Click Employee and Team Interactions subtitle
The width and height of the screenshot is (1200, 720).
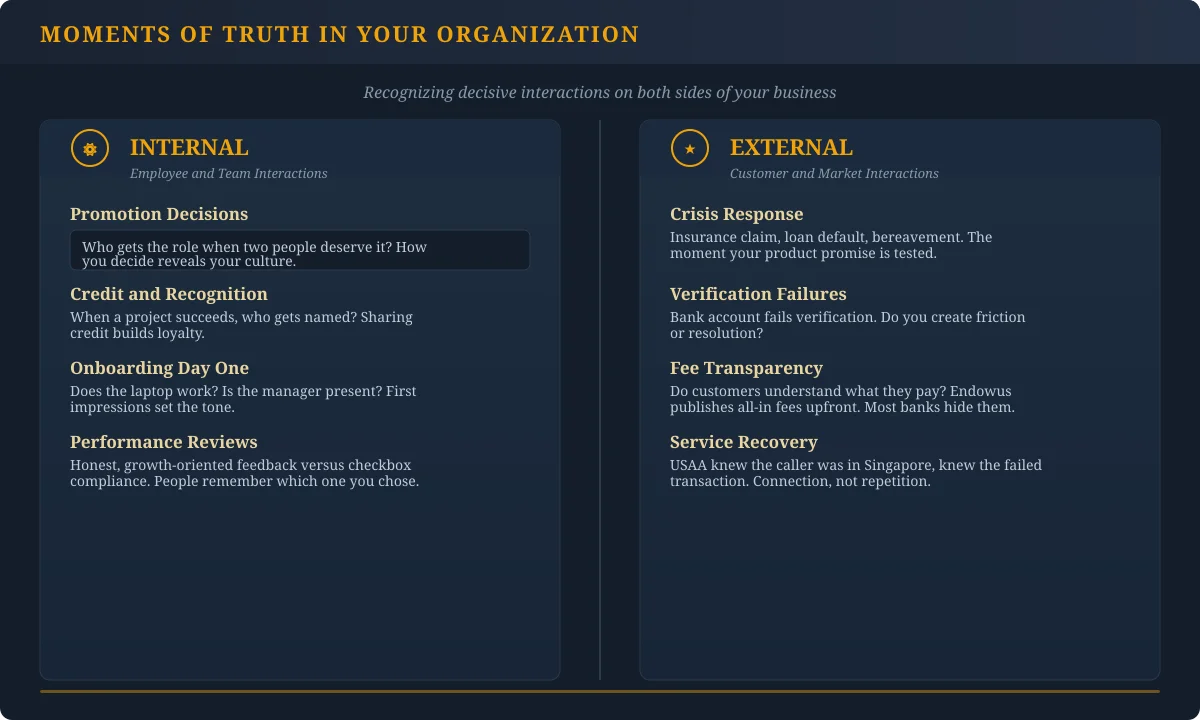click(228, 173)
